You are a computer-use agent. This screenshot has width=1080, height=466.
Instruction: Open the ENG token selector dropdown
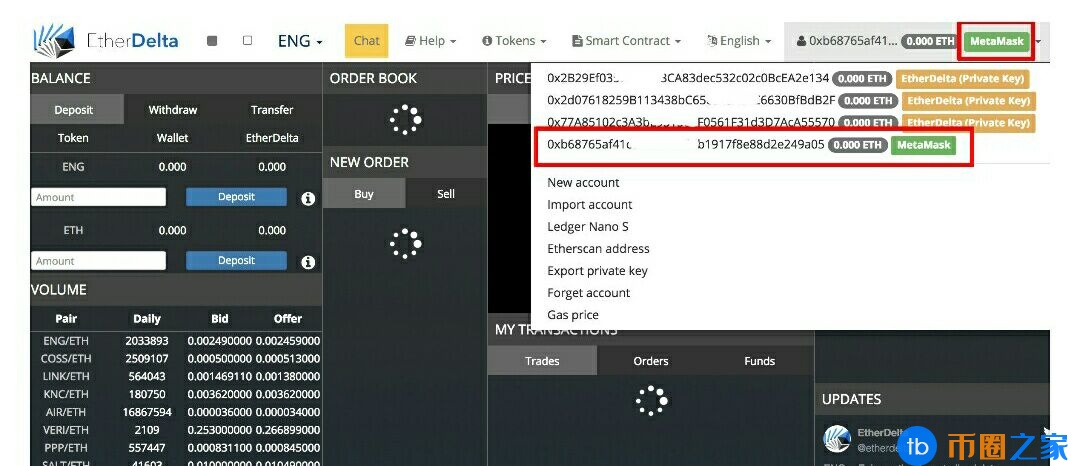[x=300, y=41]
